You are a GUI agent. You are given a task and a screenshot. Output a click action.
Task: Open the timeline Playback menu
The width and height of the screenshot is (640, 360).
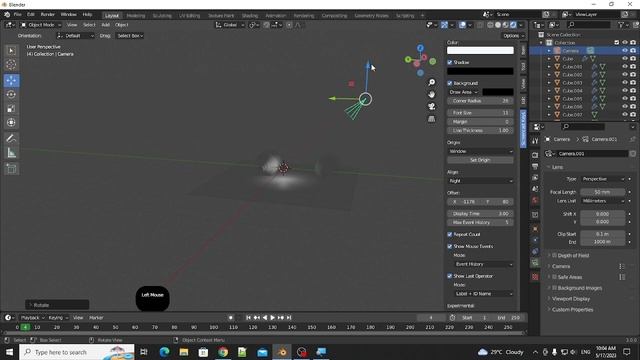32,318
